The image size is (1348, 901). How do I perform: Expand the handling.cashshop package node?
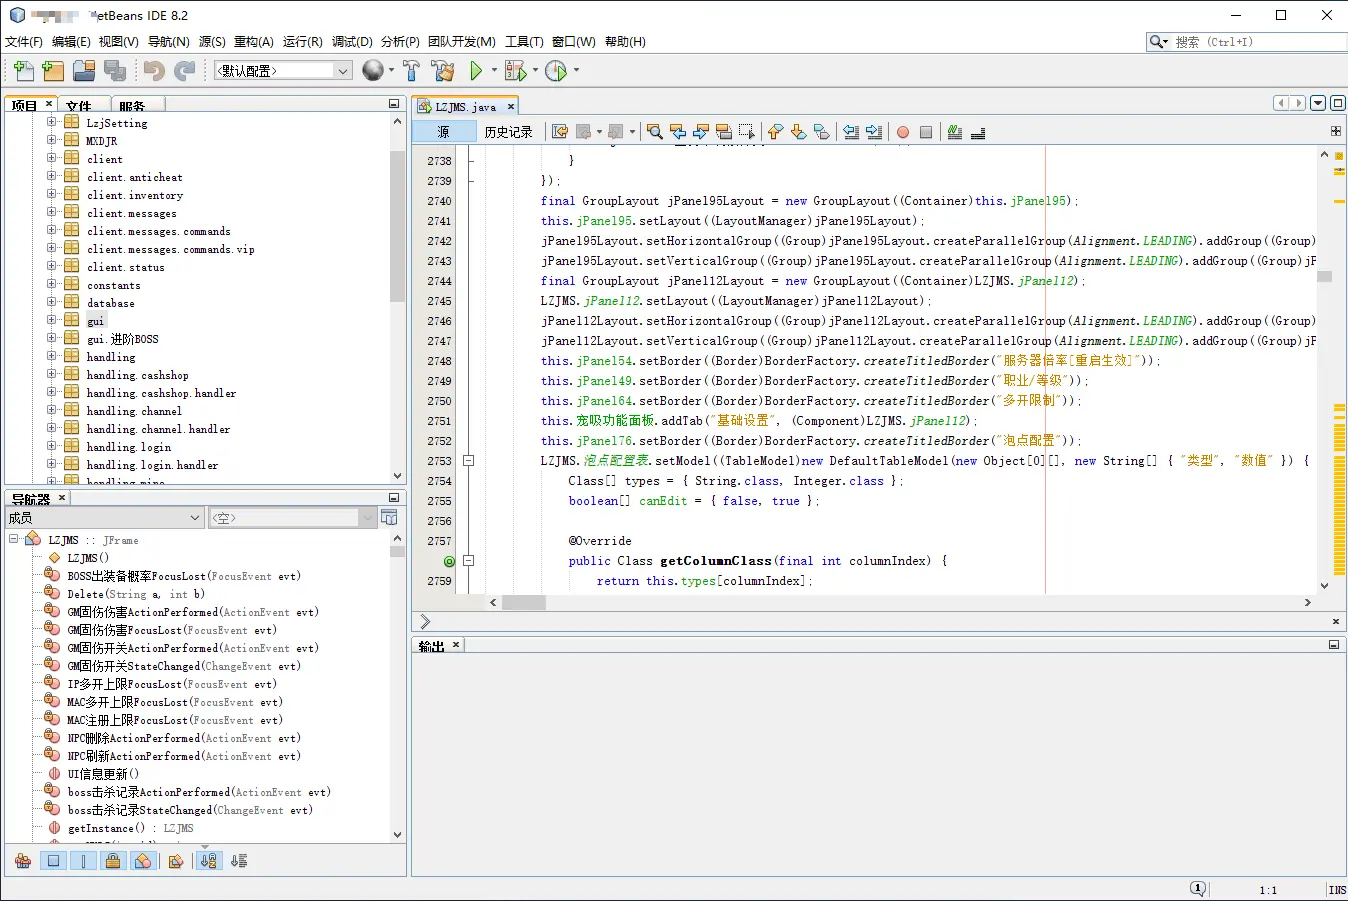pyautogui.click(x=51, y=374)
